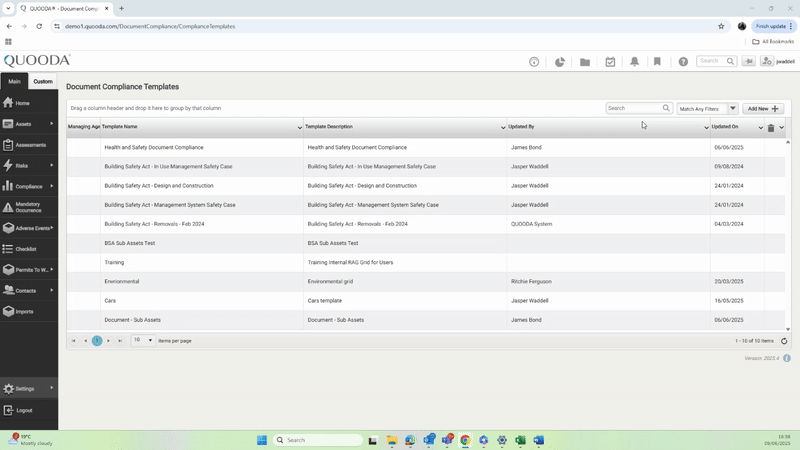Open Mandatory Occurrence in the sidebar
Image resolution: width=800 pixels, height=450 pixels.
(x=29, y=207)
